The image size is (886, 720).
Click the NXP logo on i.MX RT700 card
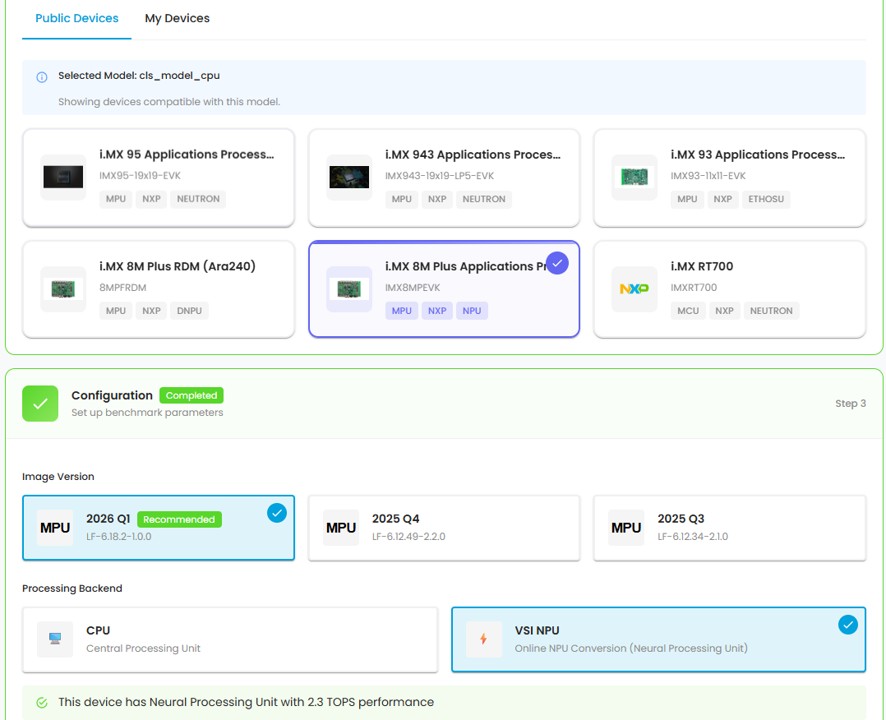pos(635,289)
